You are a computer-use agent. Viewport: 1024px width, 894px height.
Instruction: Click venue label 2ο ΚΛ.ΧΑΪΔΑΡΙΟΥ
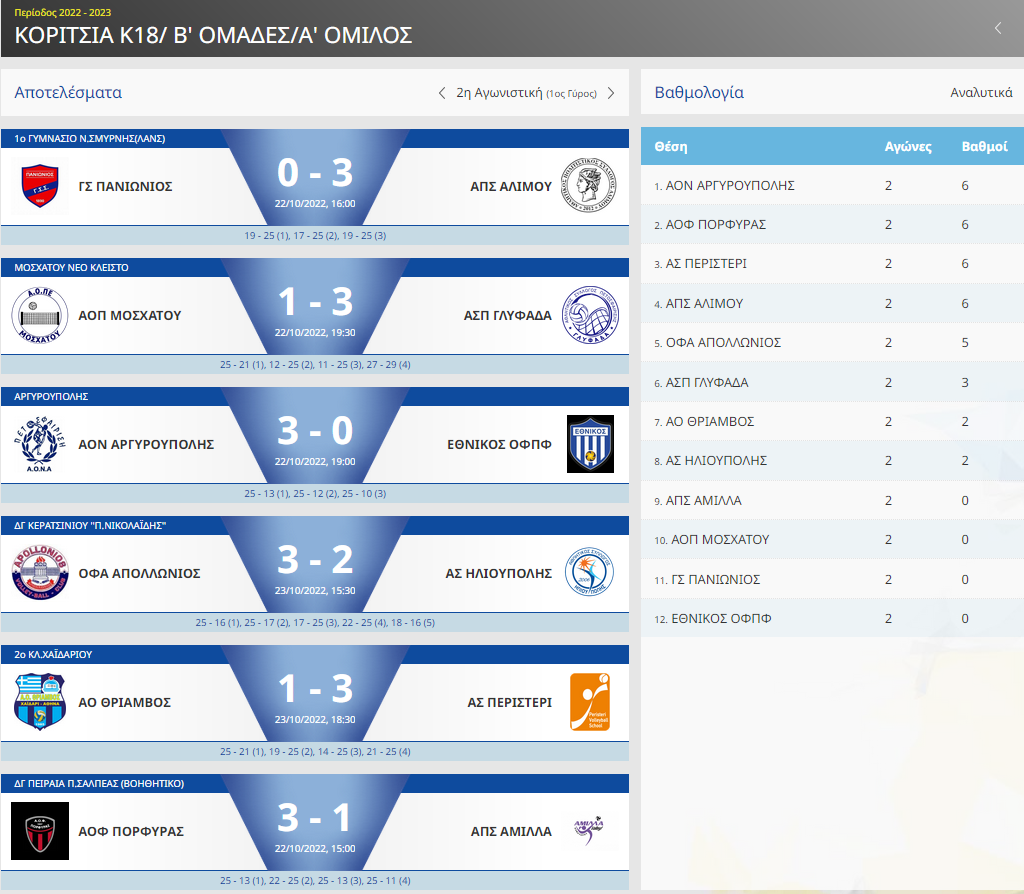(53, 654)
